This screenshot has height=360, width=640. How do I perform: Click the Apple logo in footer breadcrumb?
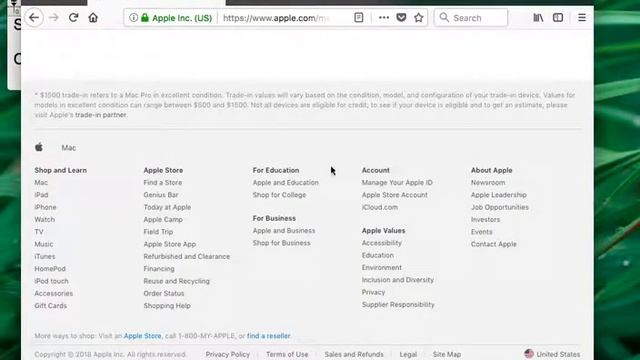[x=39, y=147]
